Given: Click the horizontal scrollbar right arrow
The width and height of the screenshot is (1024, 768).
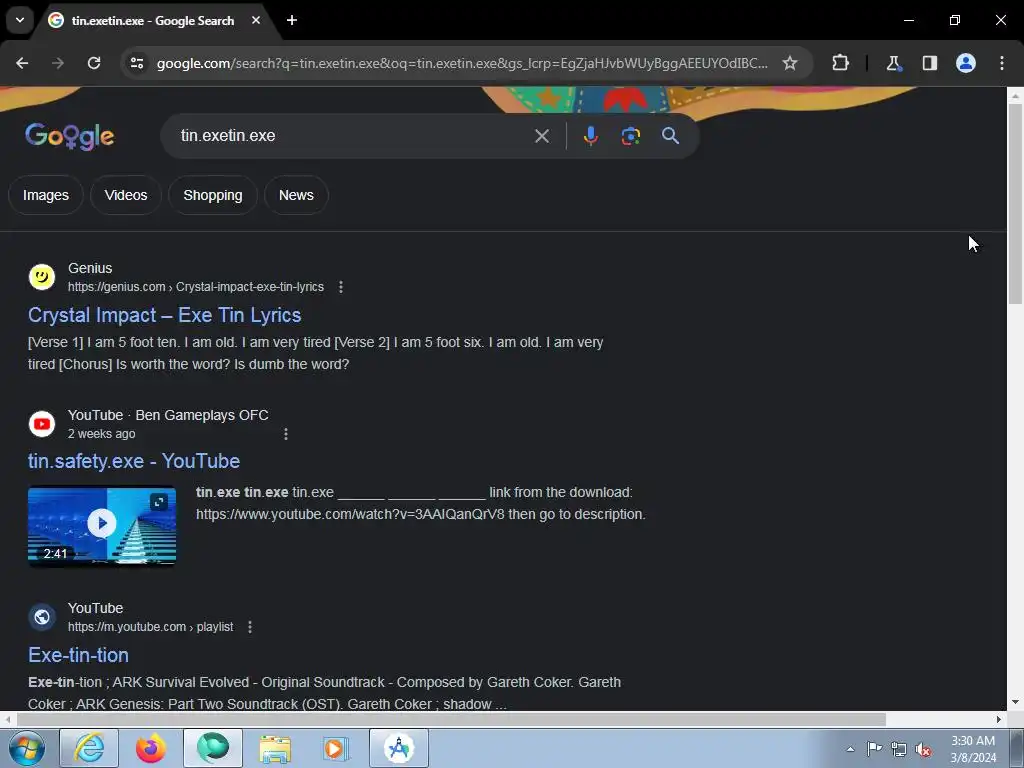Looking at the screenshot, I should (999, 719).
